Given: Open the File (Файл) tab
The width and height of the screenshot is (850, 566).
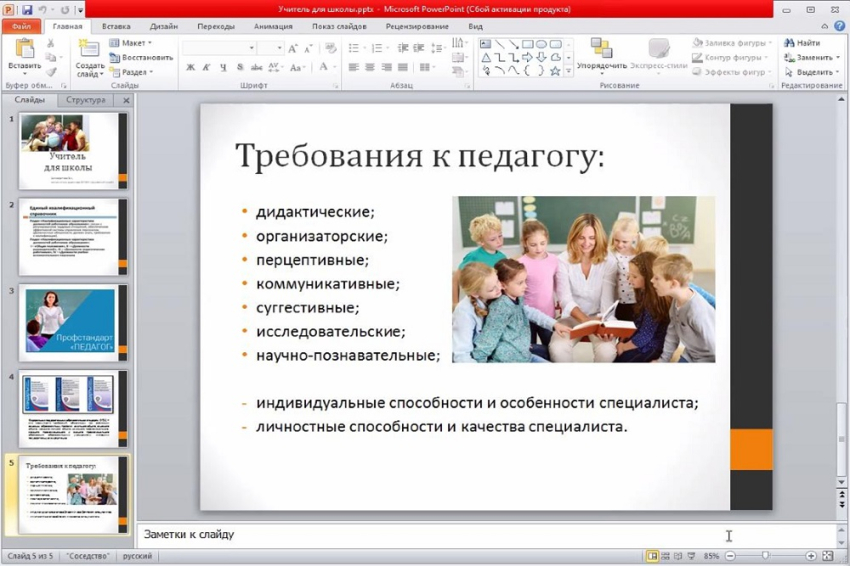Looking at the screenshot, I should [22, 26].
